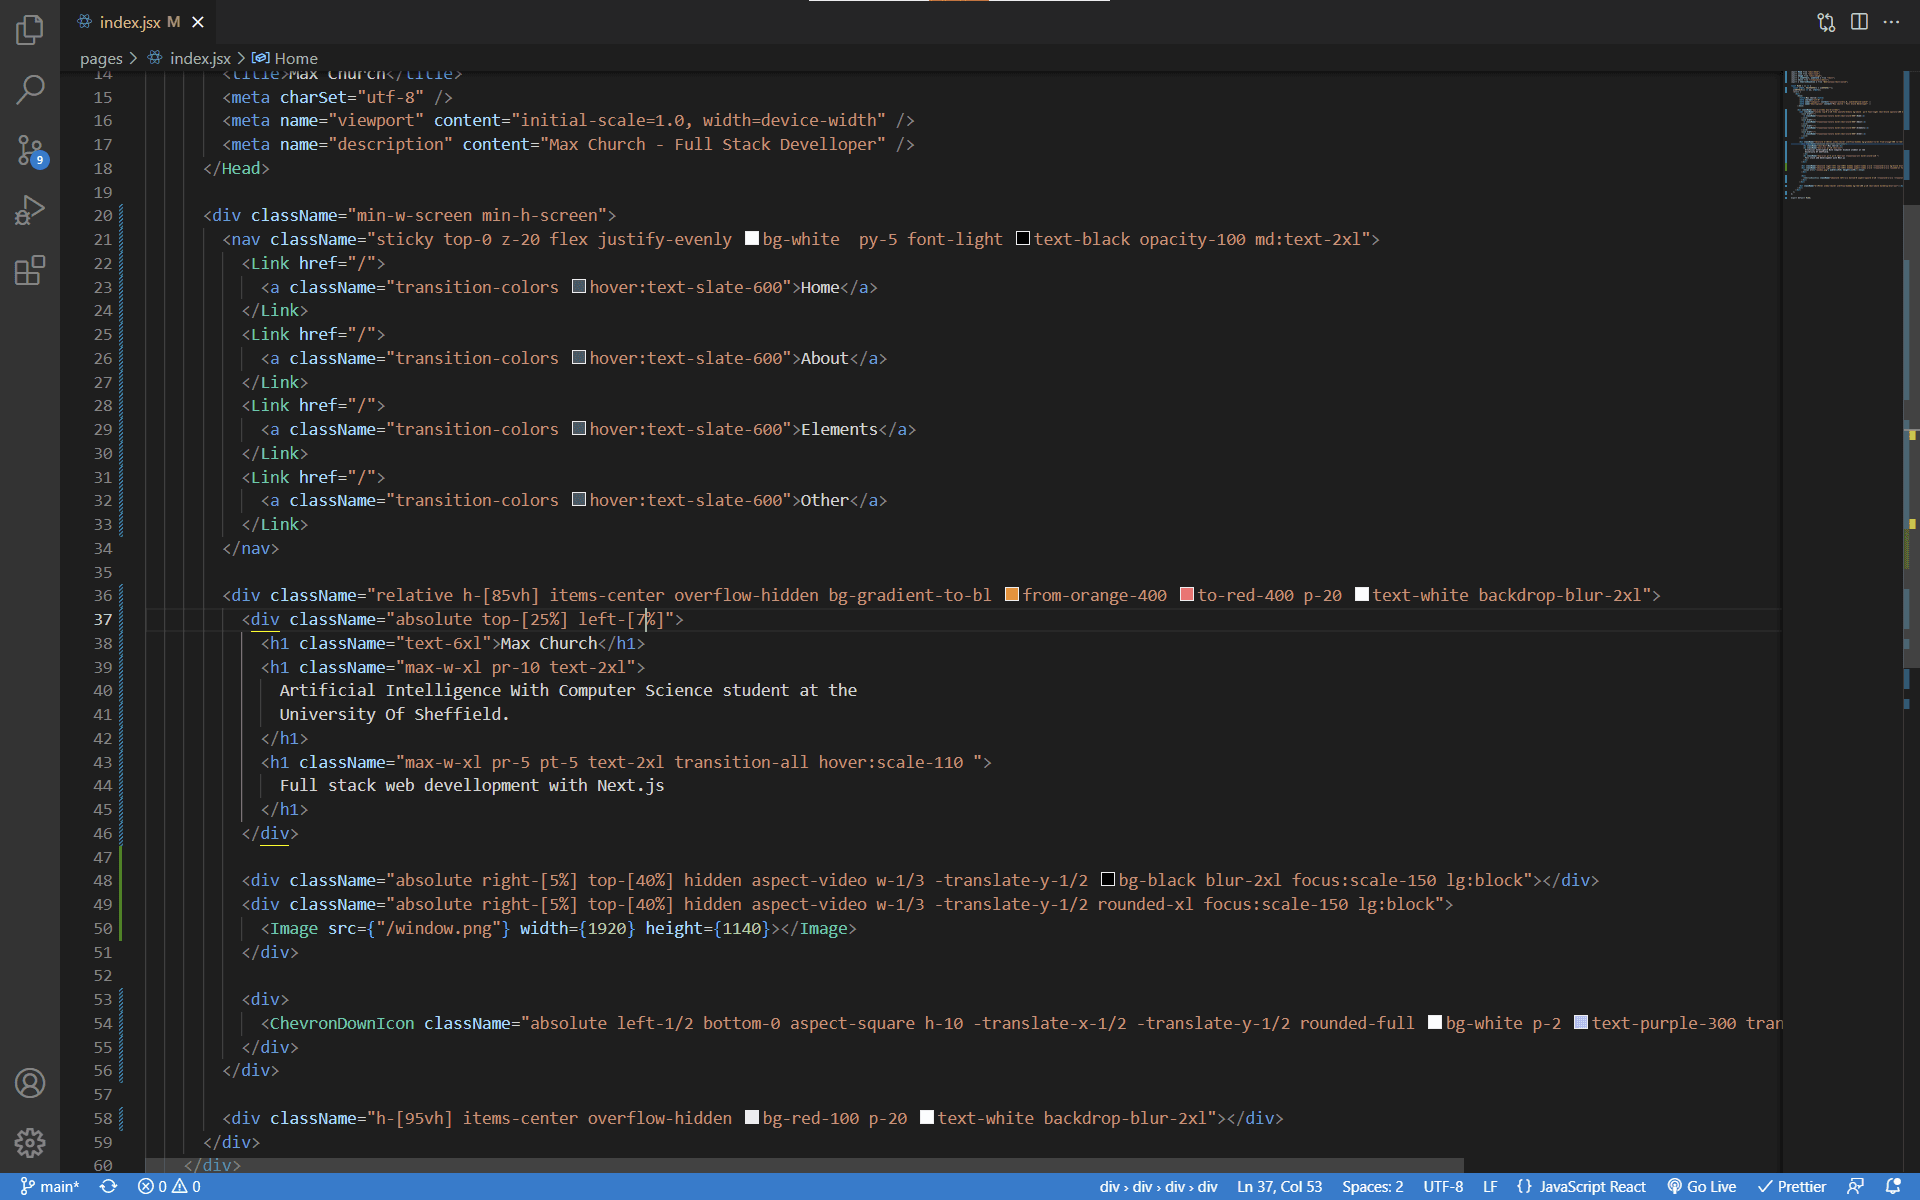Open Accounts menu in activity bar
Screen dimensions: 1920x1200
coord(30,1083)
